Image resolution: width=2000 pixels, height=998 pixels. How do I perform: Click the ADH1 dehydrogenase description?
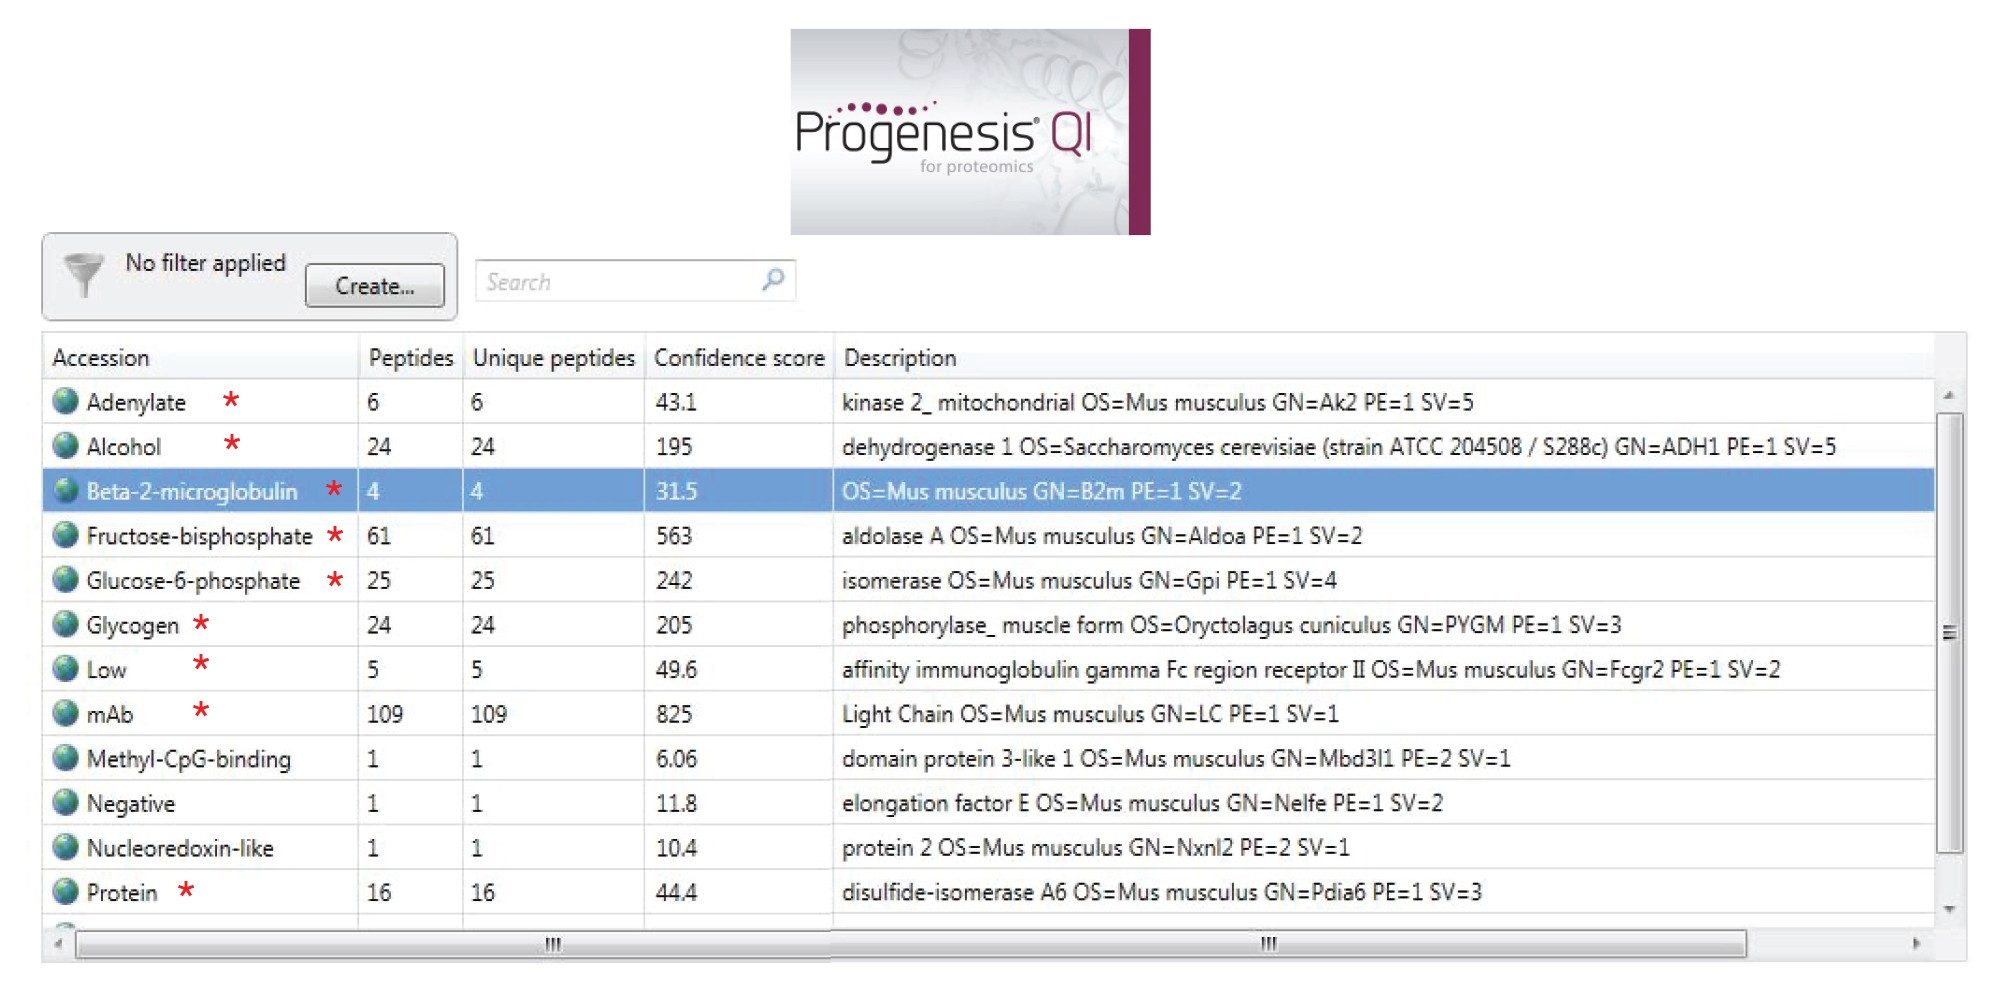[1339, 446]
